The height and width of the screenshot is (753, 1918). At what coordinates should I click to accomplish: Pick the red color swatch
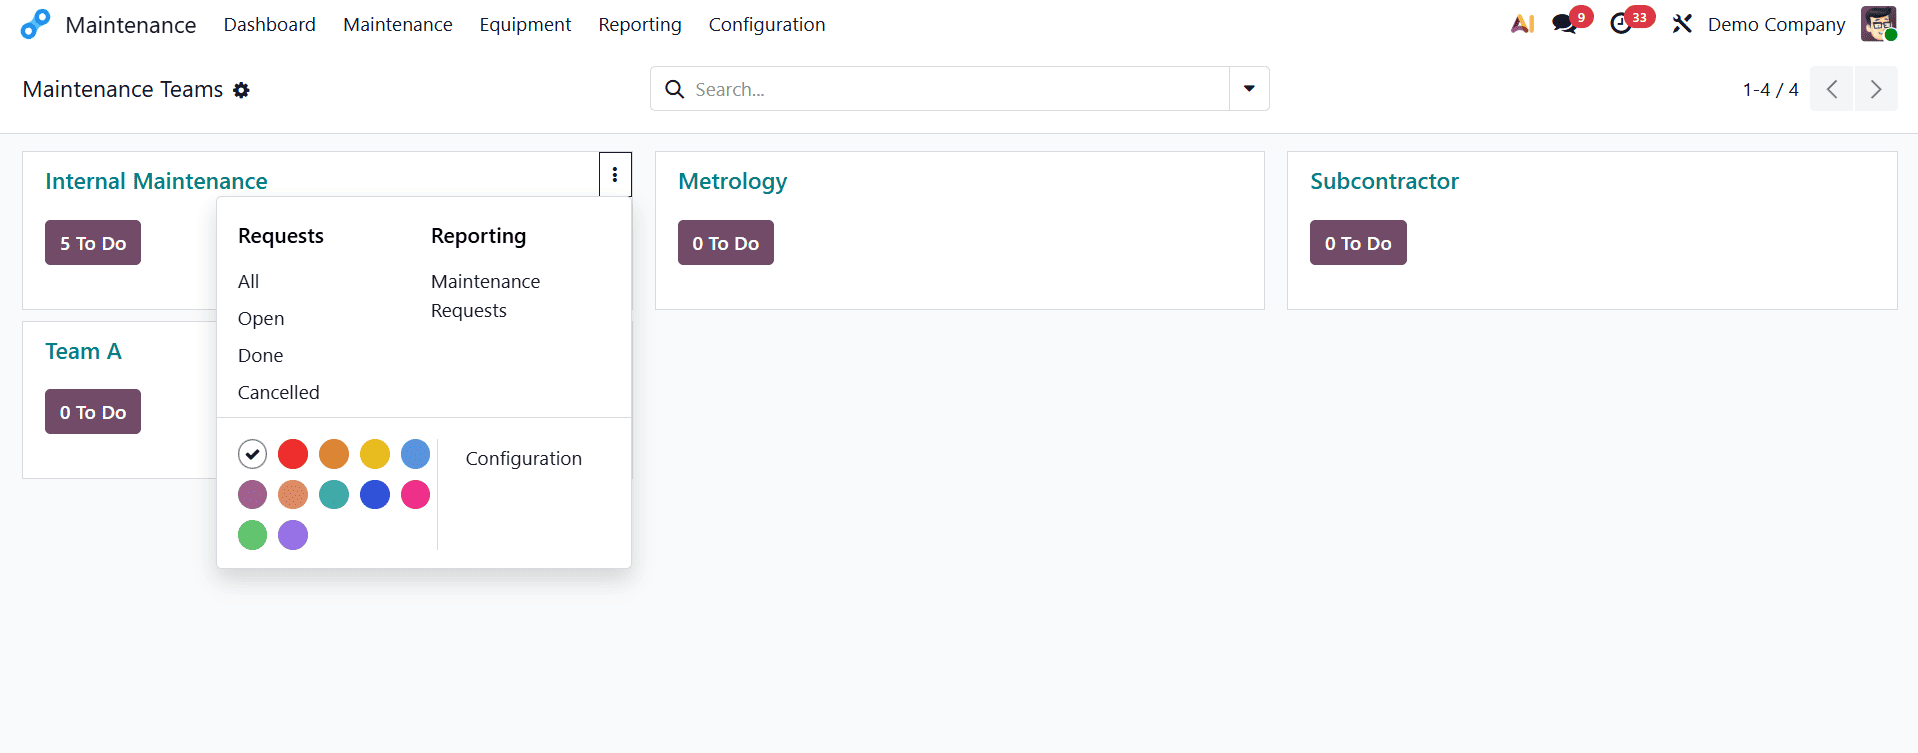tap(293, 454)
